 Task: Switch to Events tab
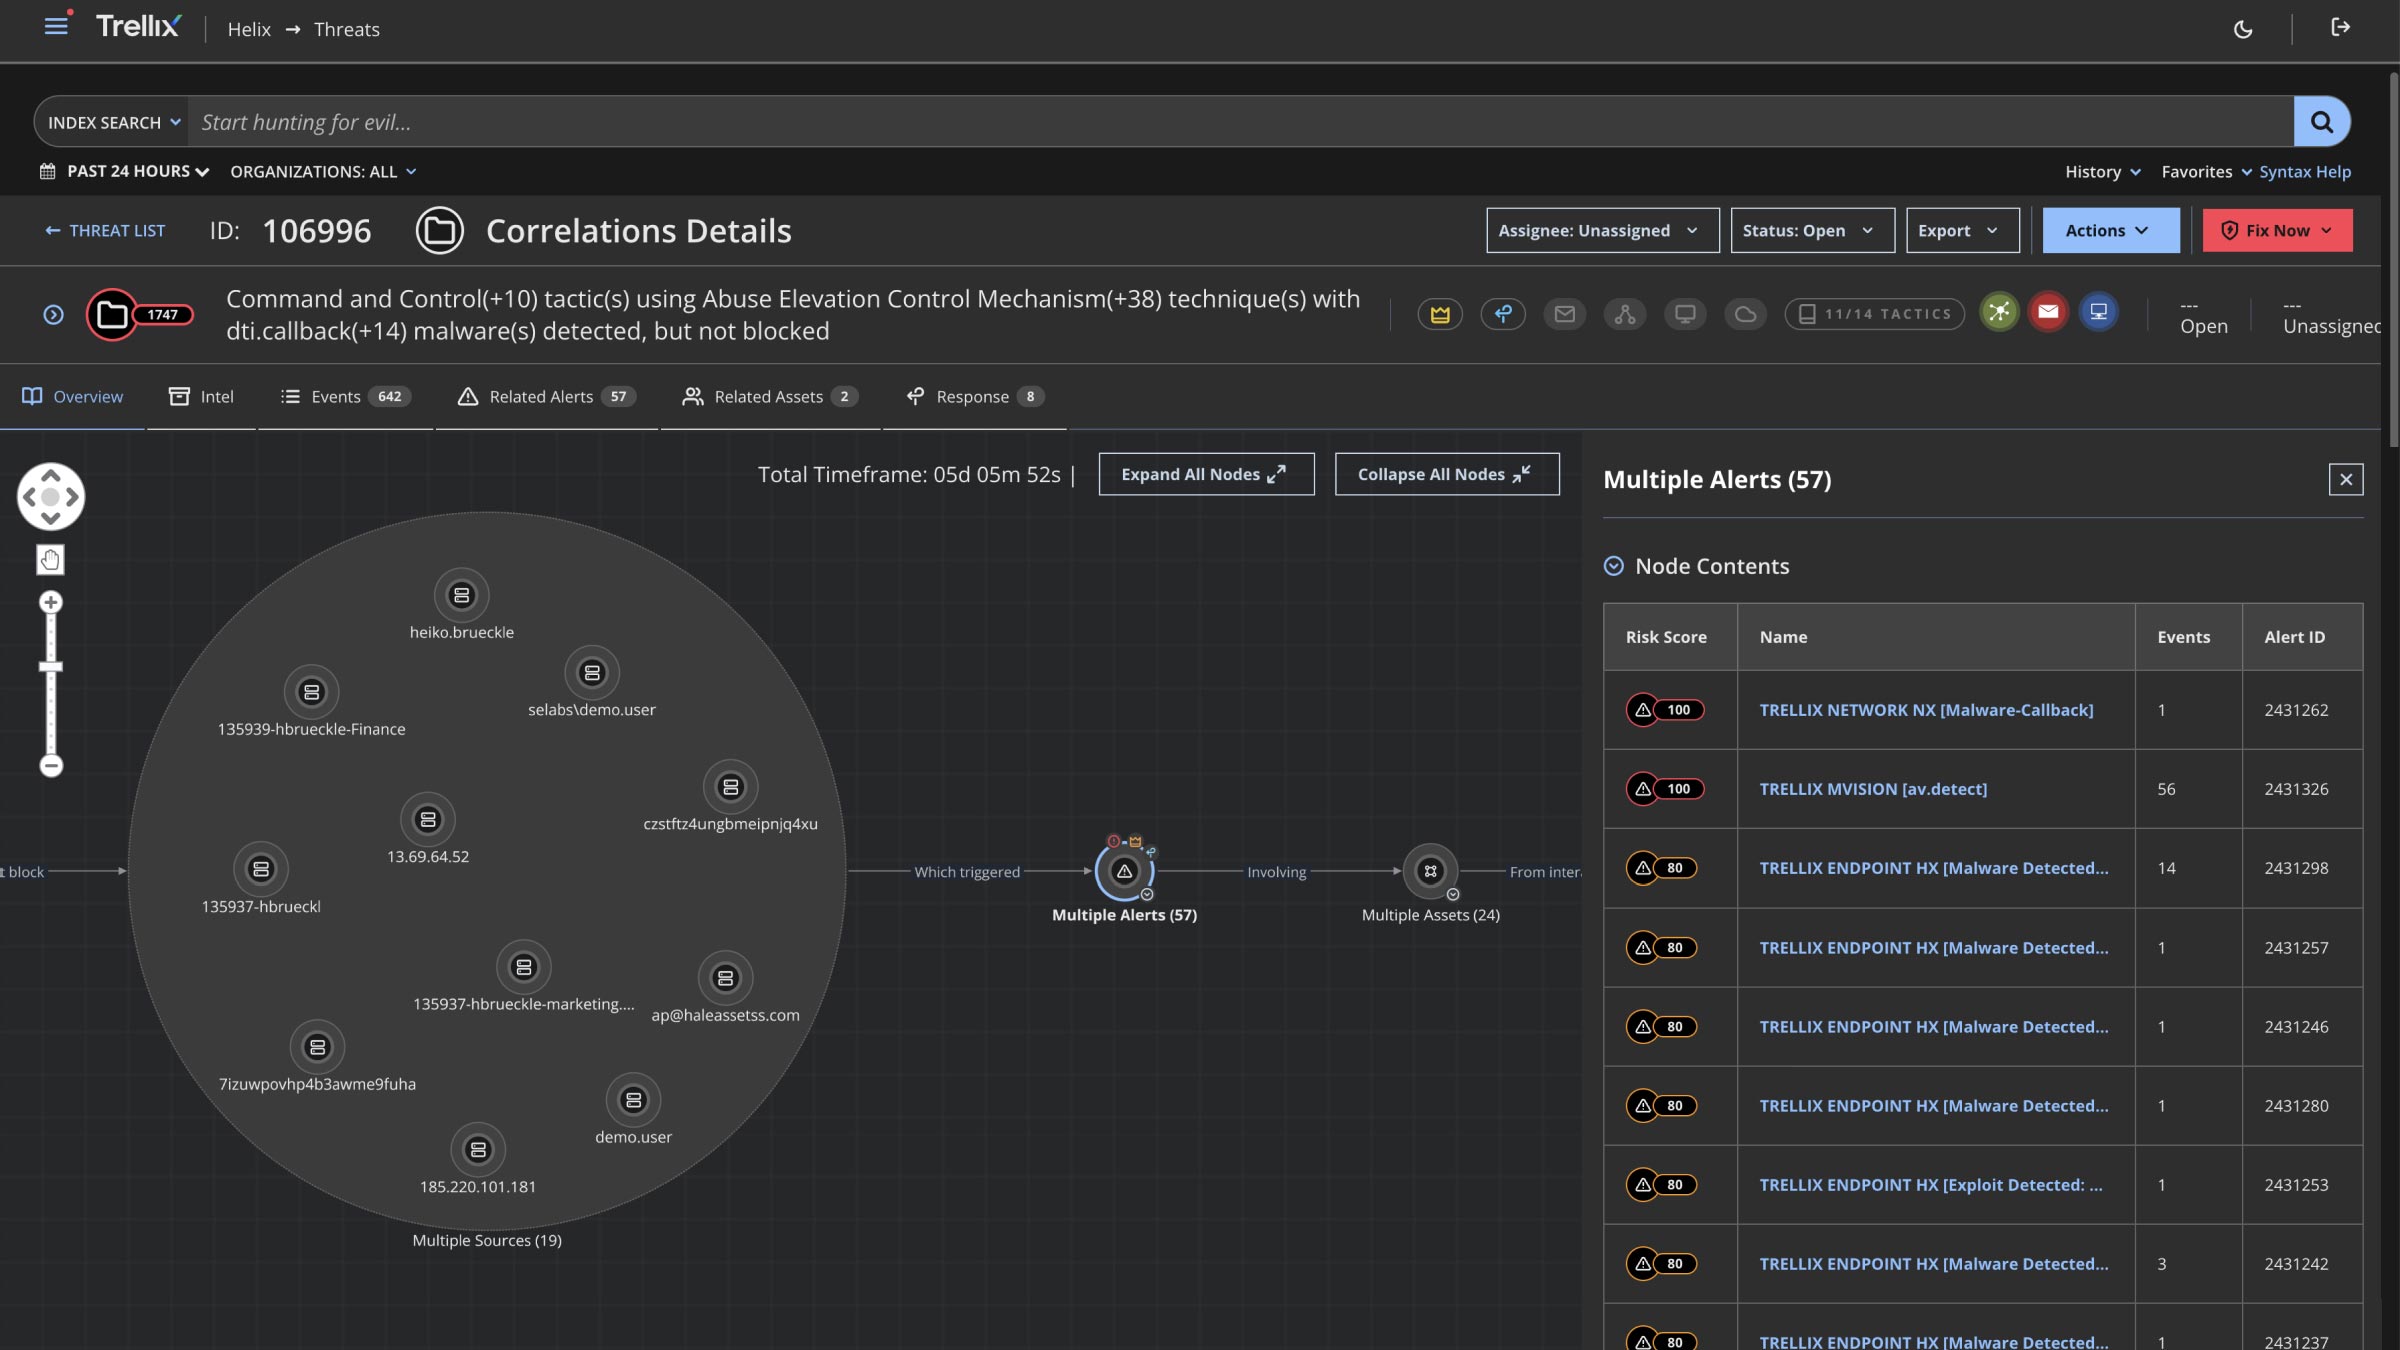[x=345, y=397]
